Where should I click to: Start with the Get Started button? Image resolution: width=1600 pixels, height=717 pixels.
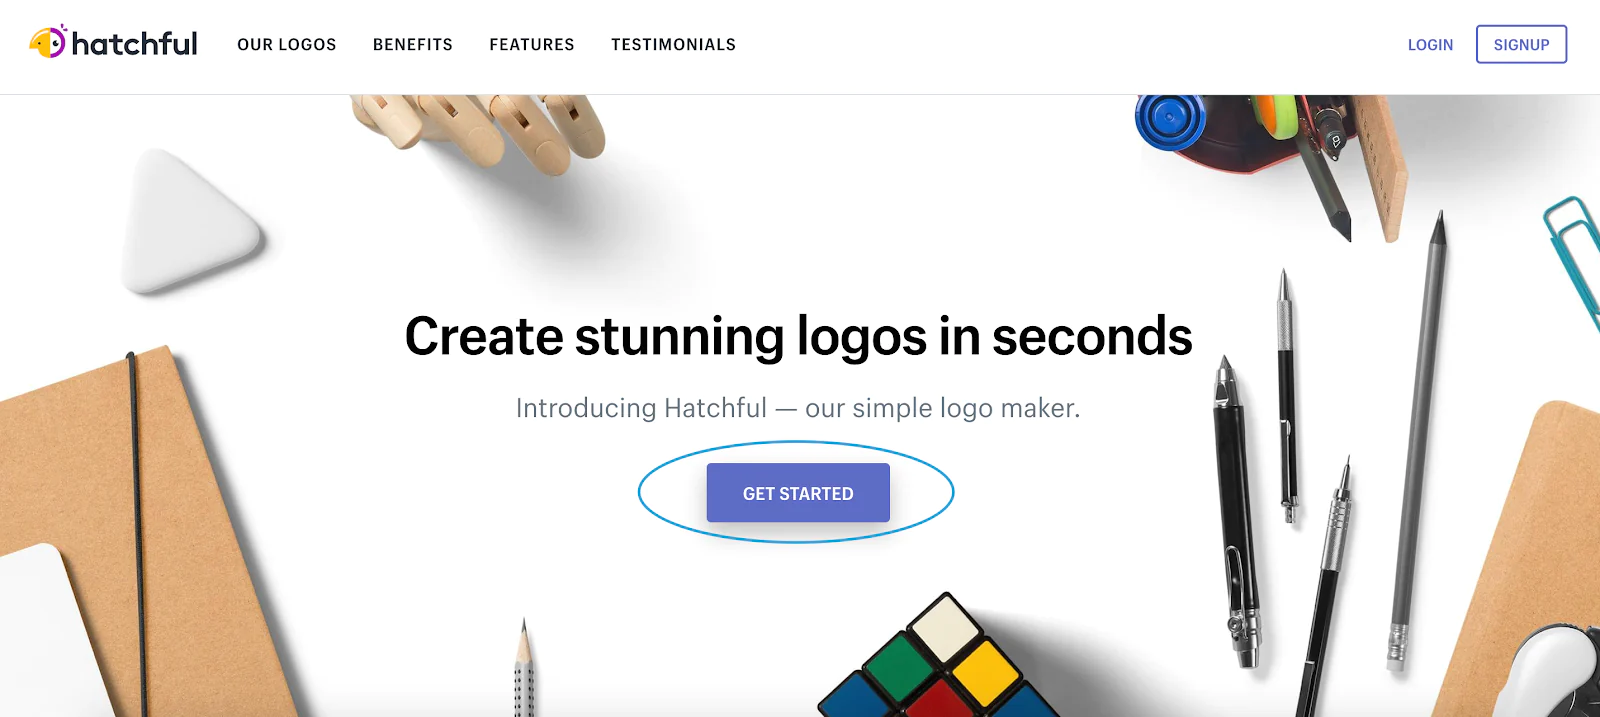[798, 493]
